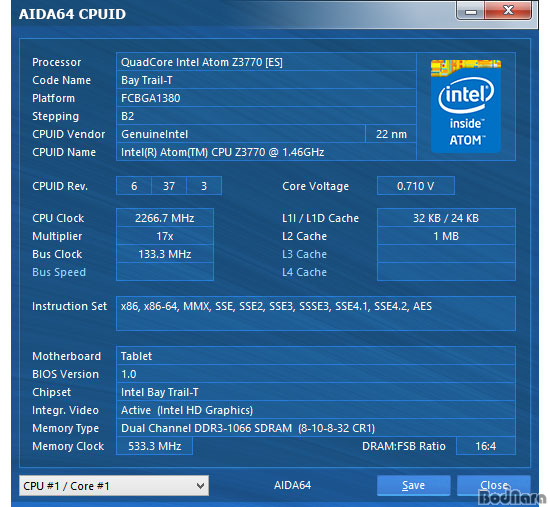Screen dimensions: 550x507
Task: Click the CPUID Vendor label
Action: (68, 134)
